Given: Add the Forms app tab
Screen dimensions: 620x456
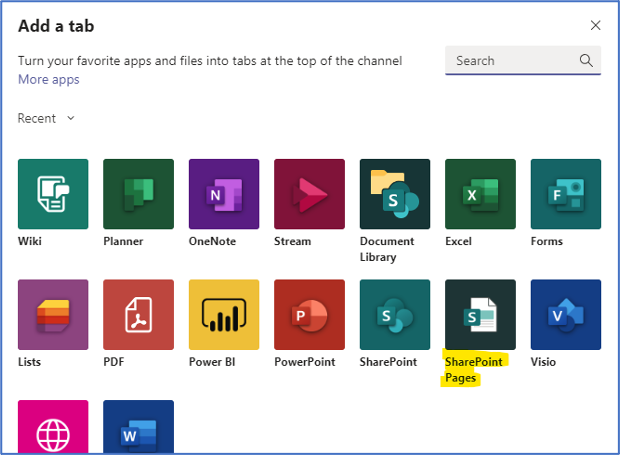Looking at the screenshot, I should click(566, 194).
